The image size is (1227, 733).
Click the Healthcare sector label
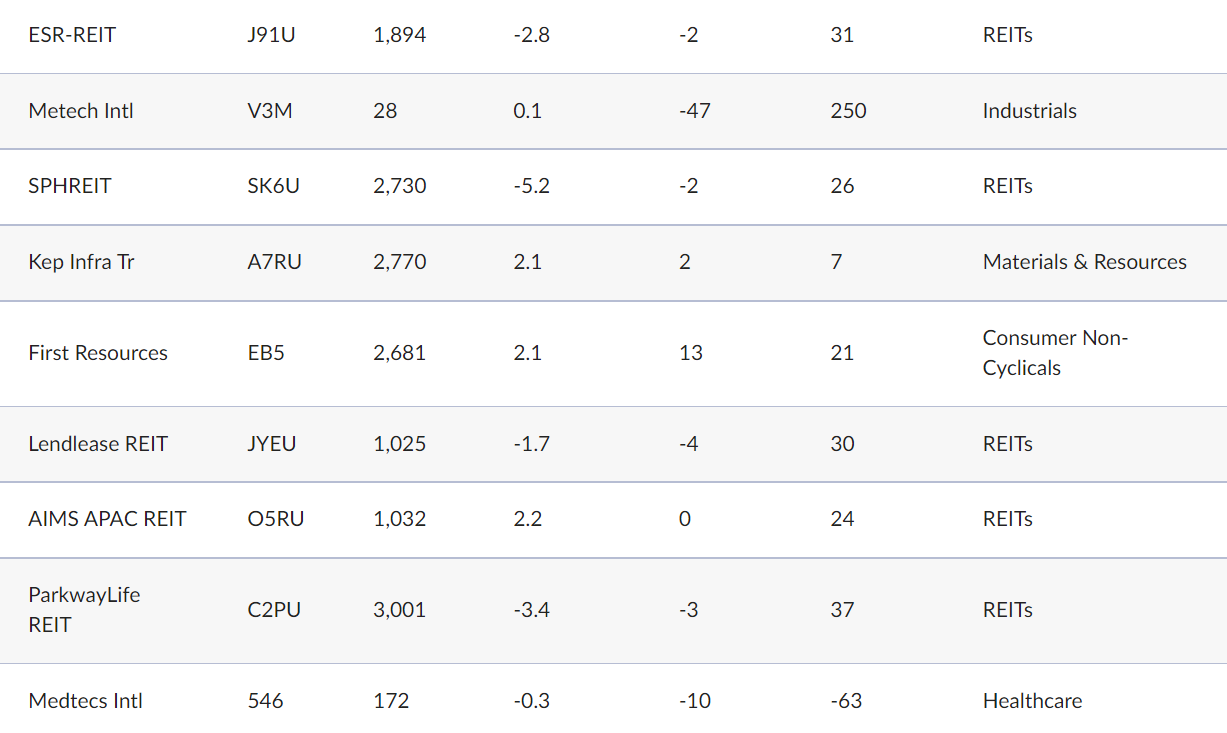1032,701
